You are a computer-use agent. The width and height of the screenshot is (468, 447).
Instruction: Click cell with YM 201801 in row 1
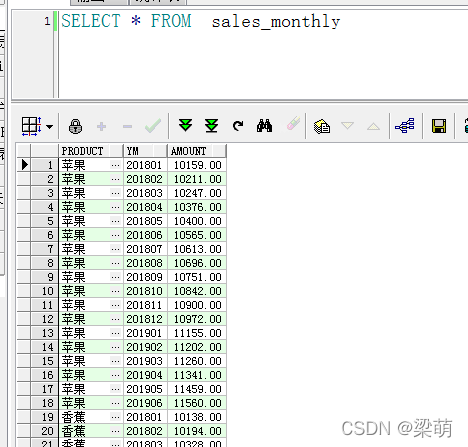coord(145,165)
